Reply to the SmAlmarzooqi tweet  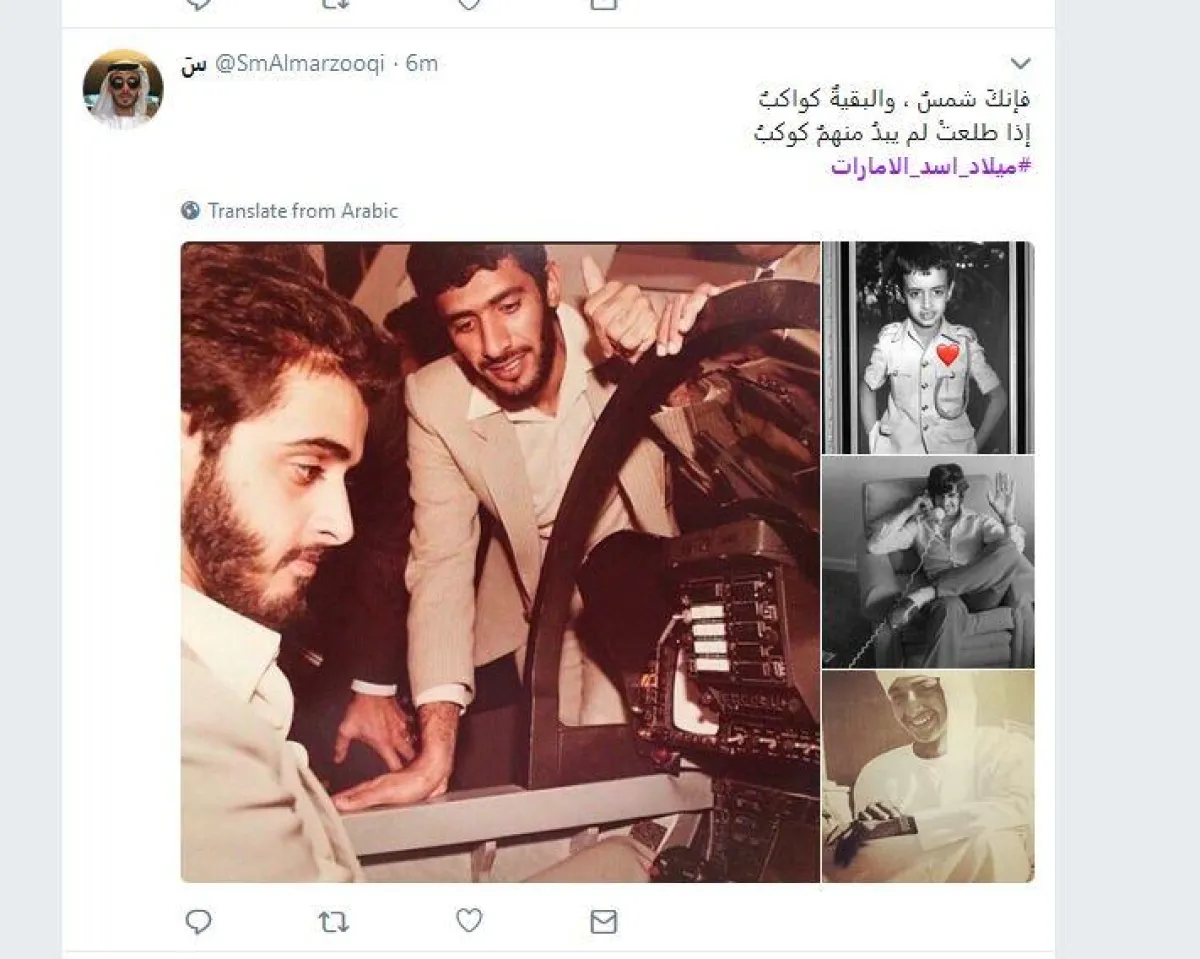tap(199, 921)
